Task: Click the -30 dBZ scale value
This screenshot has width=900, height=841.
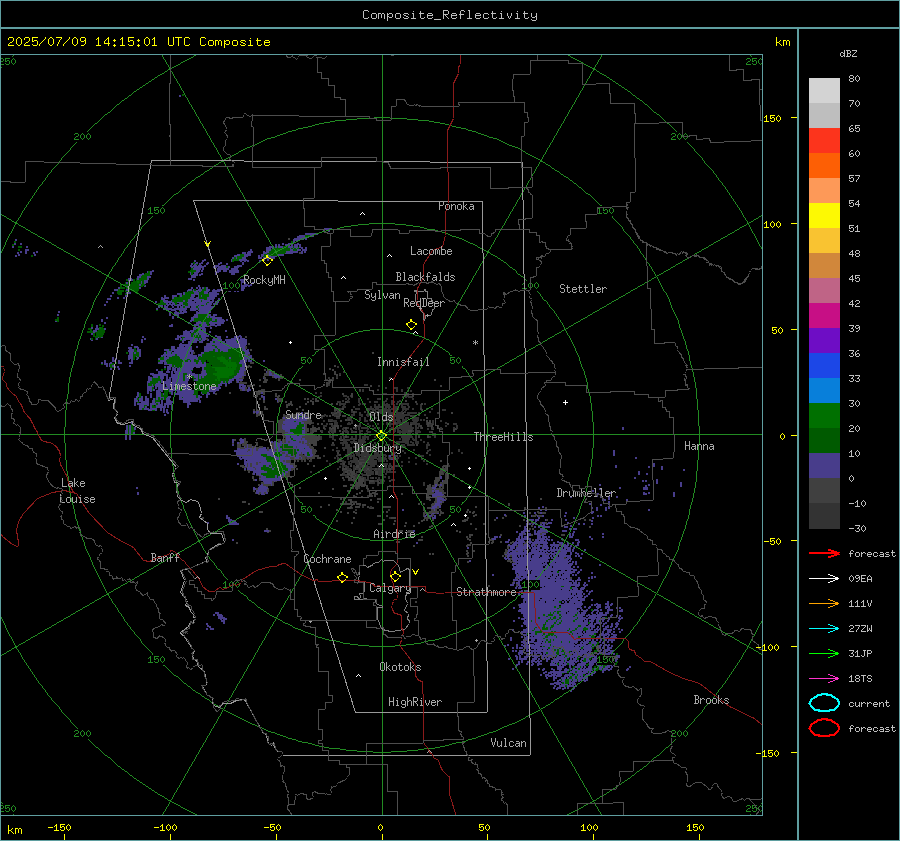Action: pyautogui.click(x=857, y=528)
